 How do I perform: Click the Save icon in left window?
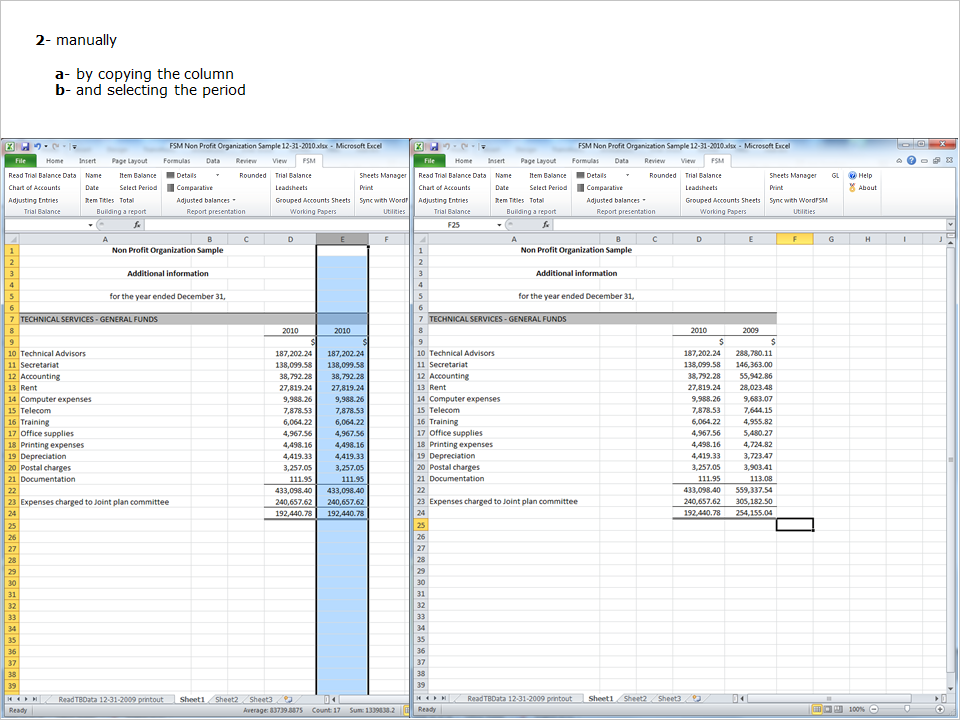pos(24,146)
